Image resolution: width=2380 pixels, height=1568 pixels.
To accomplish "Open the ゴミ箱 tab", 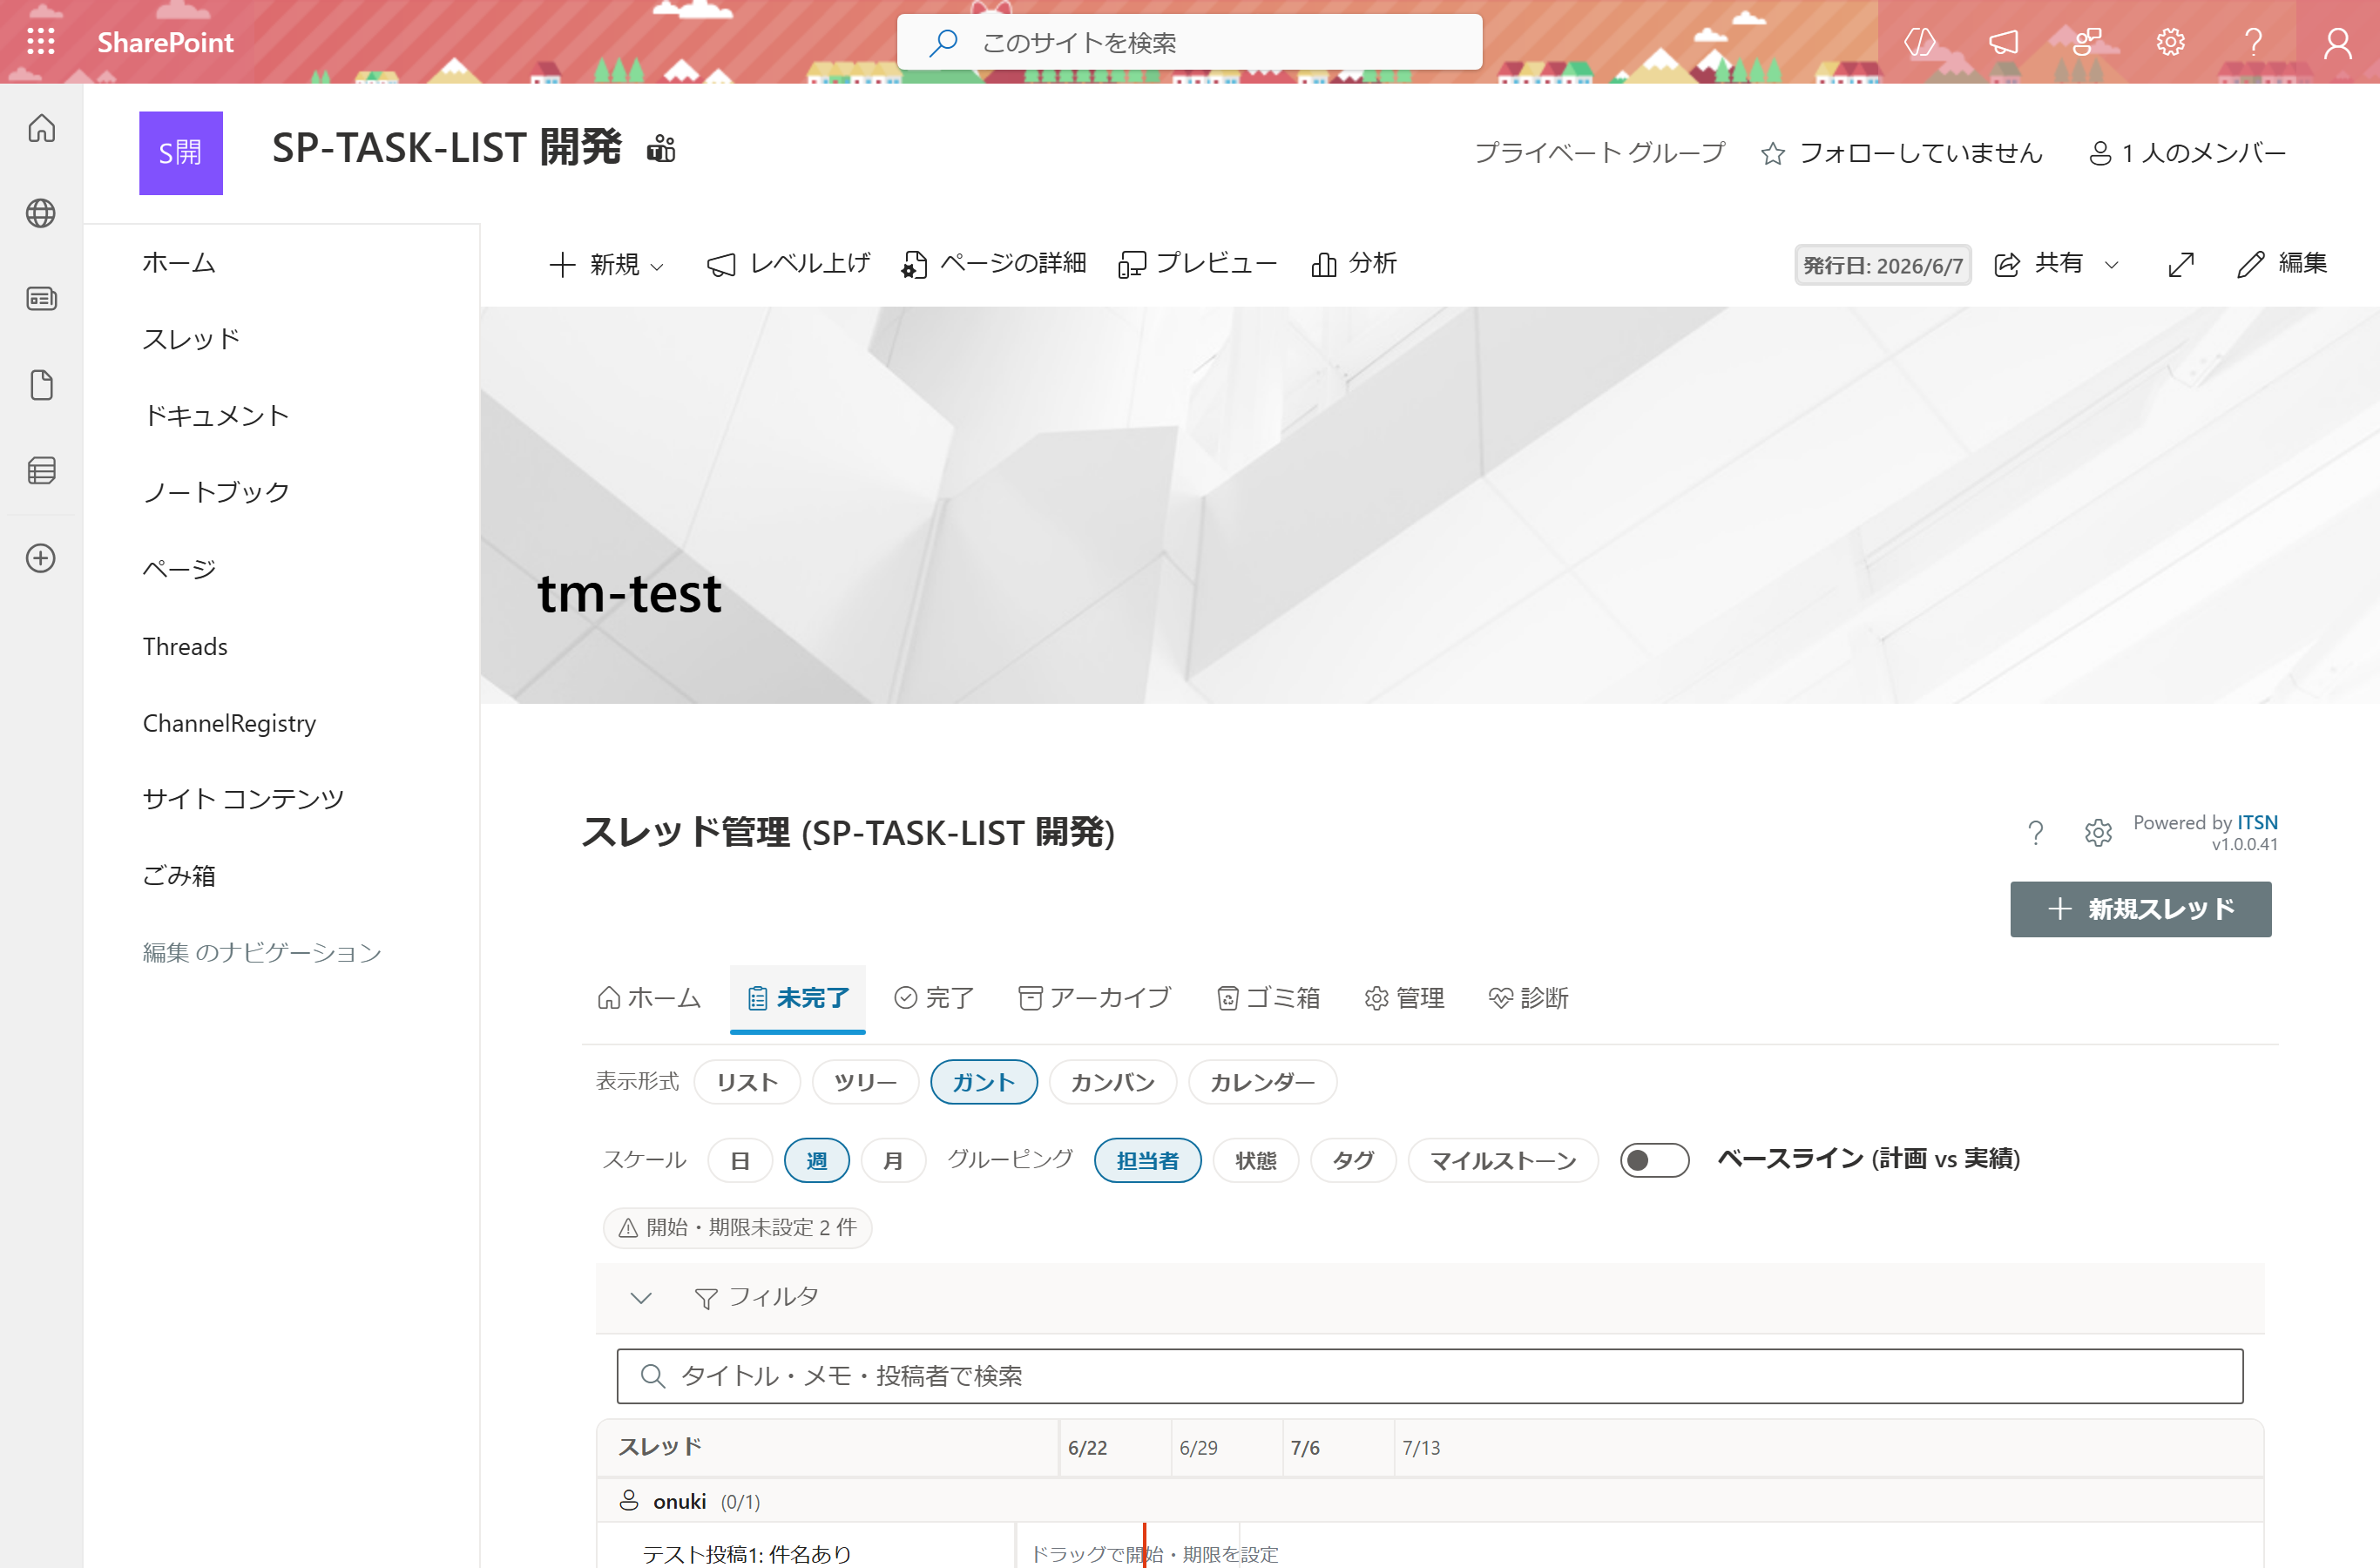I will (1268, 998).
